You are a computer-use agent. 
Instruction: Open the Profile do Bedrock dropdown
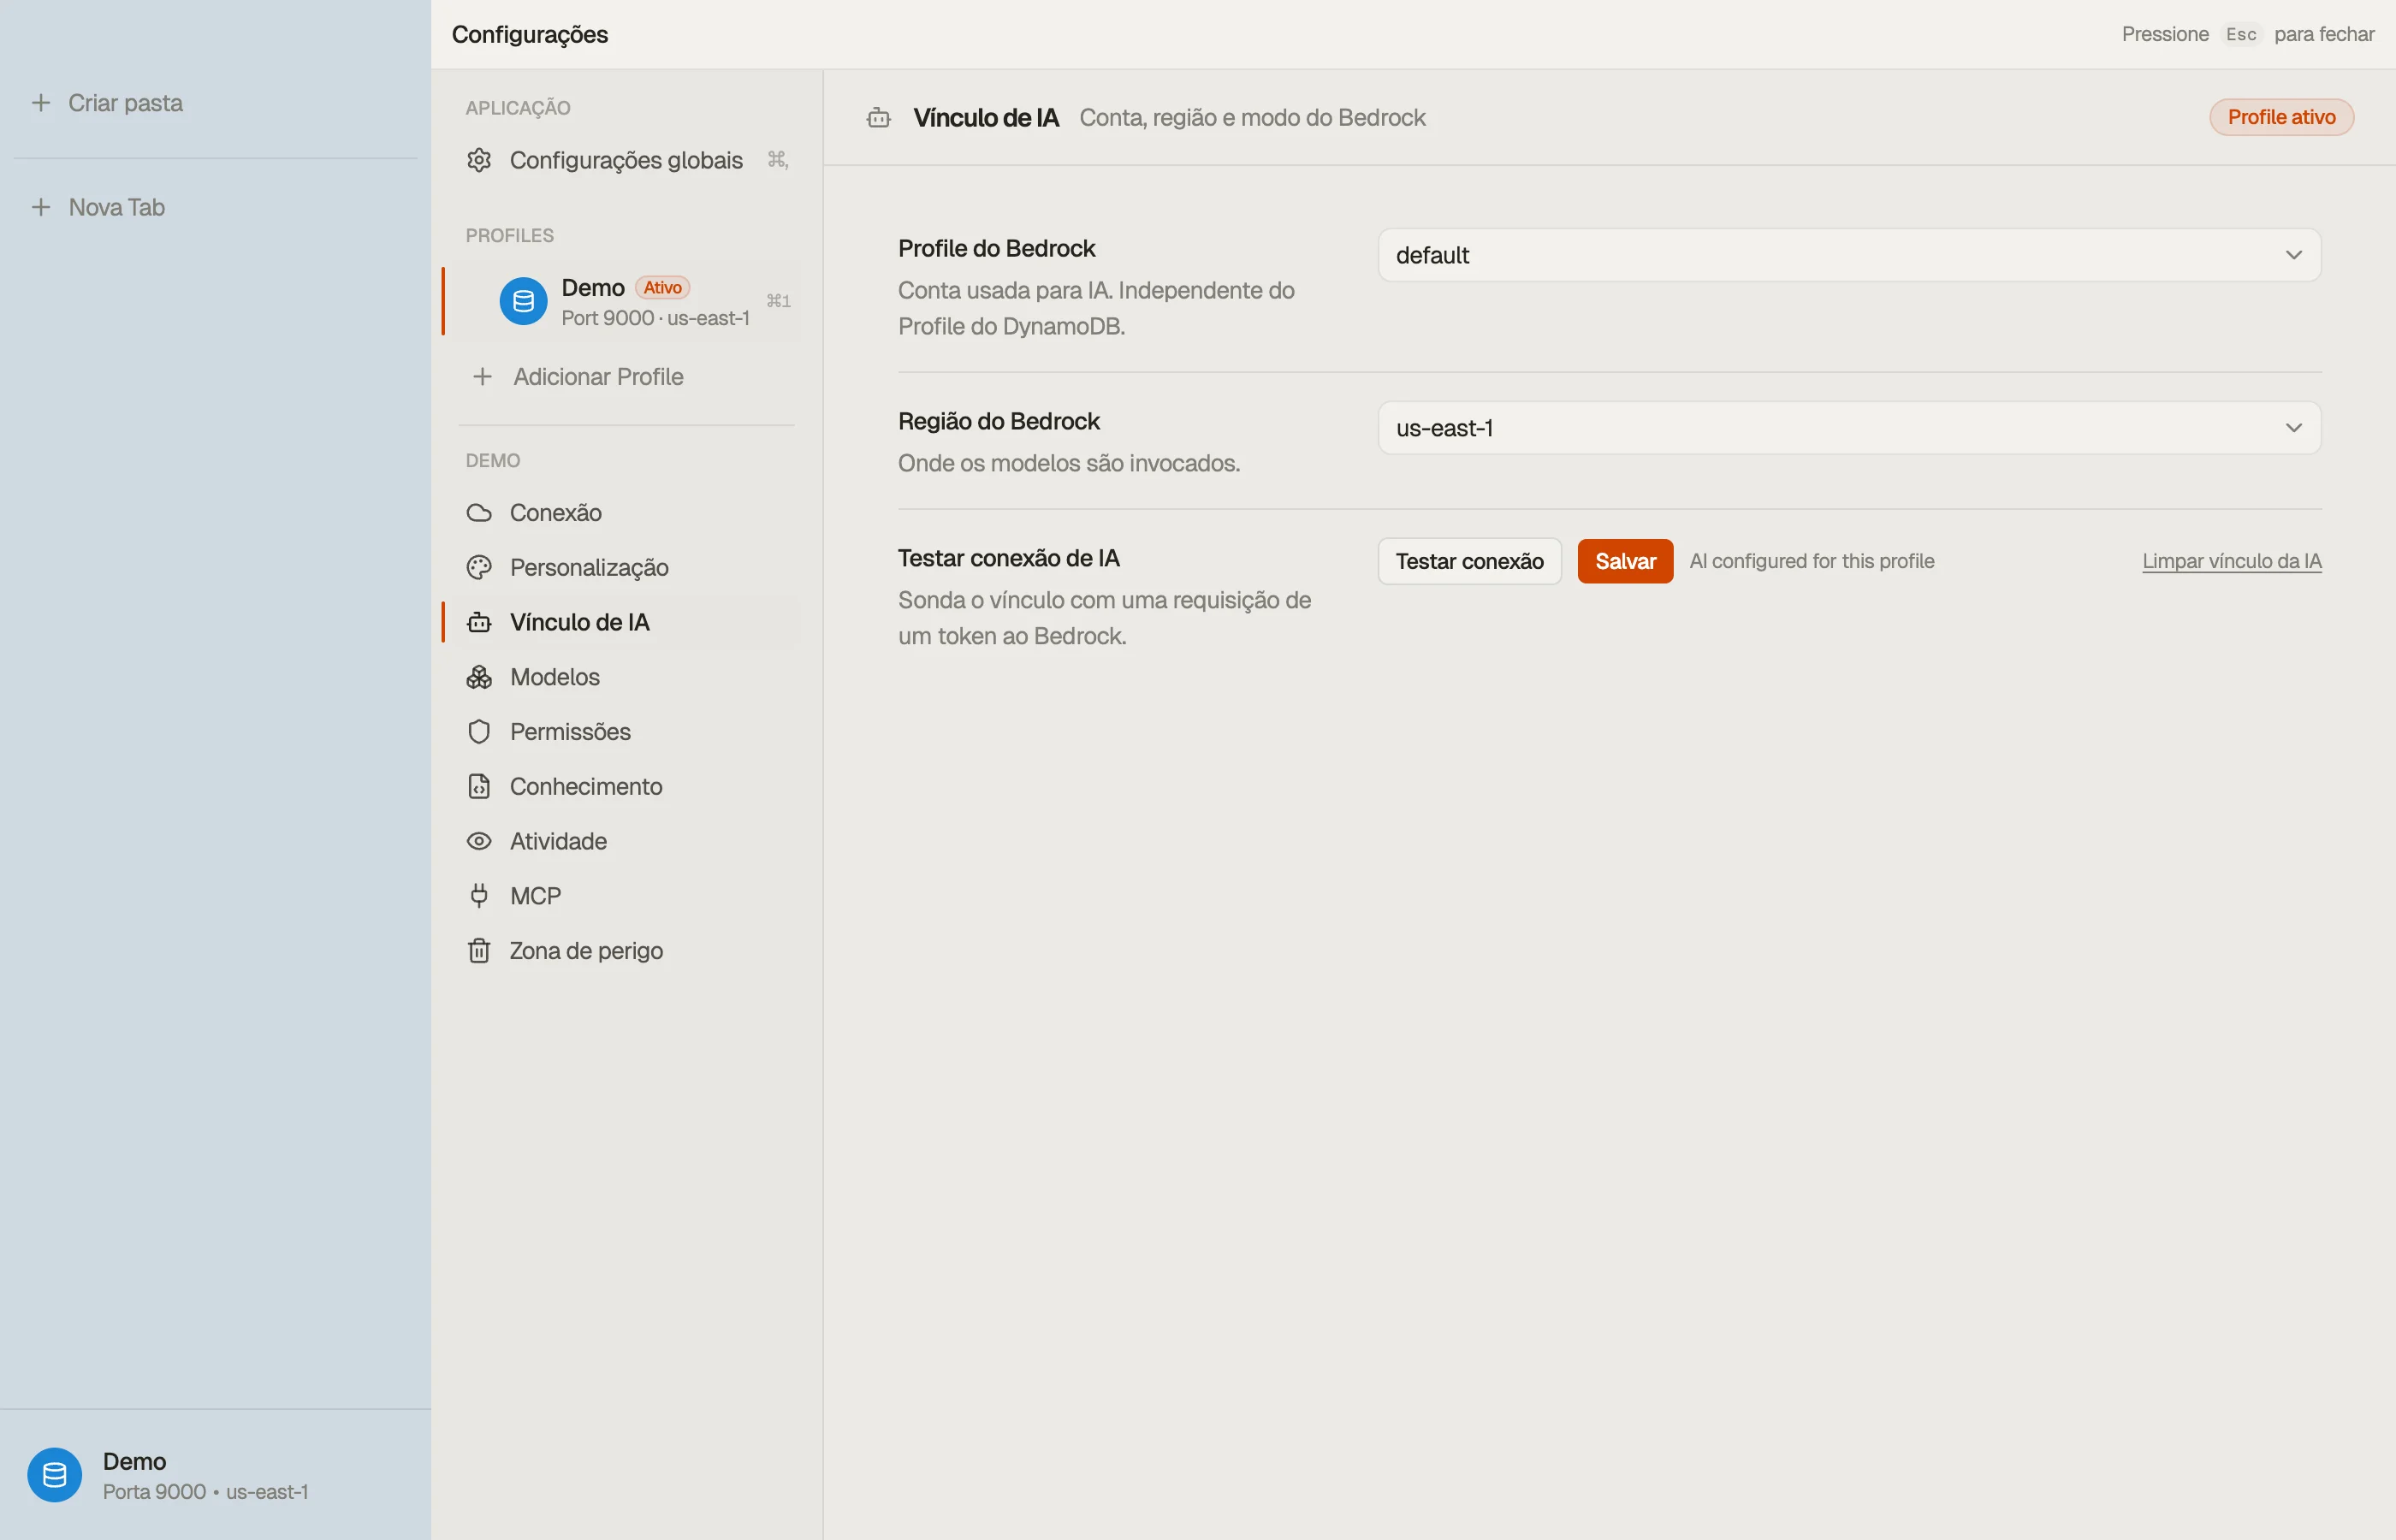click(x=1849, y=255)
